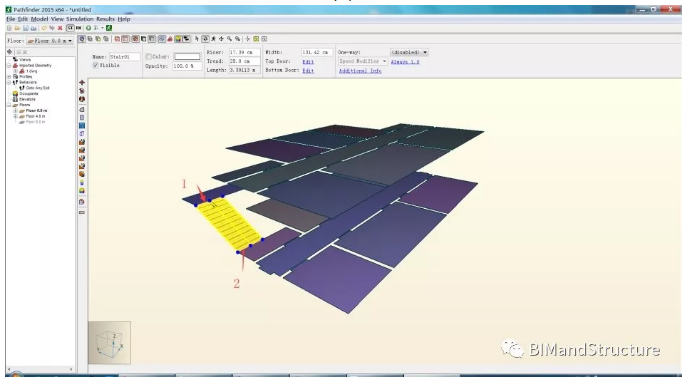Select the Views tree item
687x382 pixels.
[25, 60]
